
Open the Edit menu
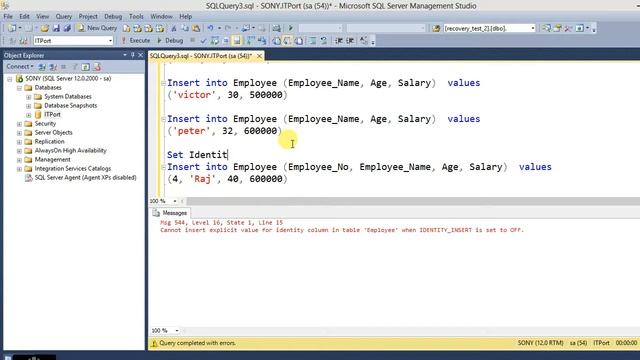(24, 16)
